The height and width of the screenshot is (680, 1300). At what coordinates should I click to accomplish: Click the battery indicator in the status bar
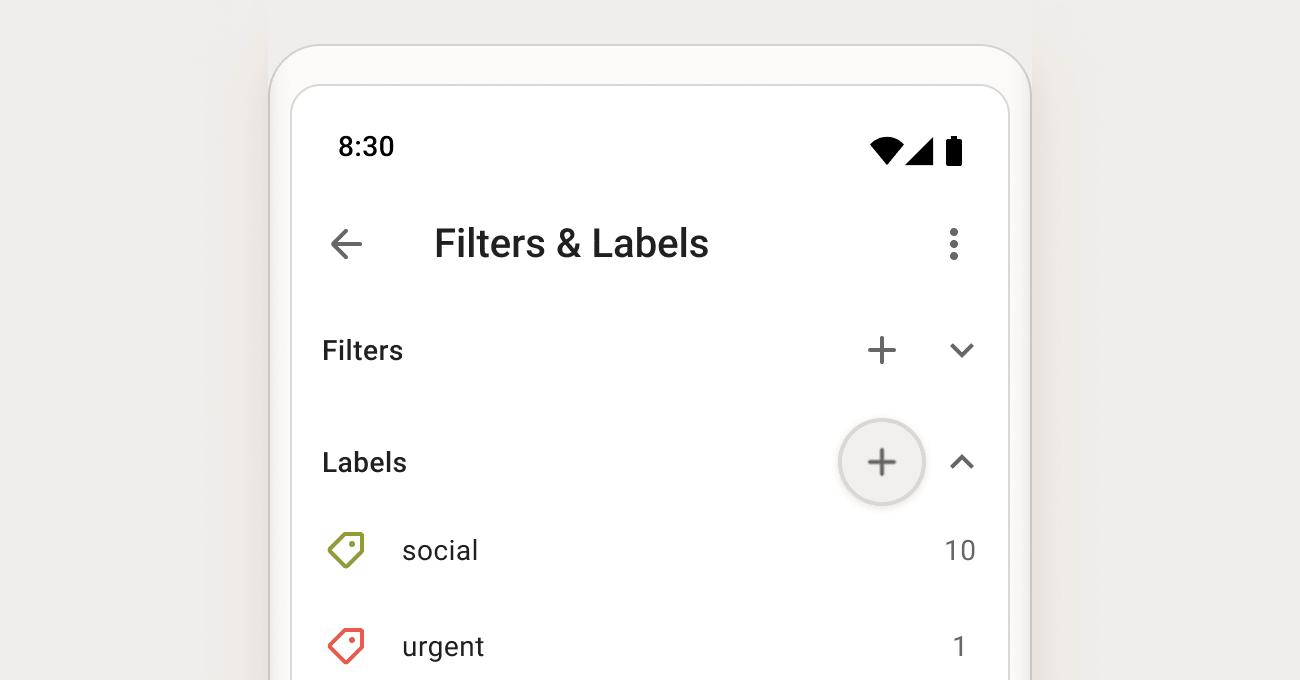(953, 150)
